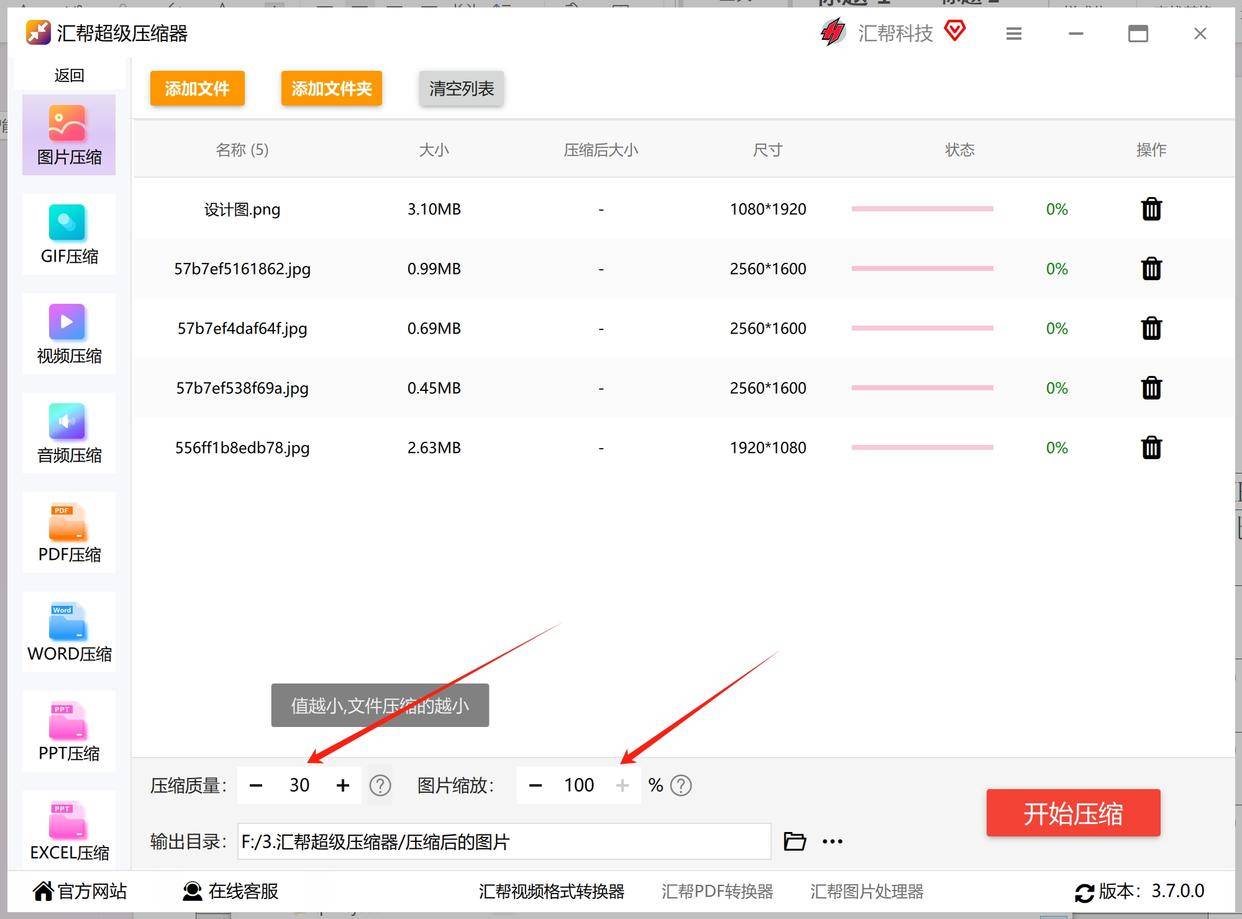Delete 556ff1b8edb78.jpg with its trash icon
1242x919 pixels.
[1151, 447]
